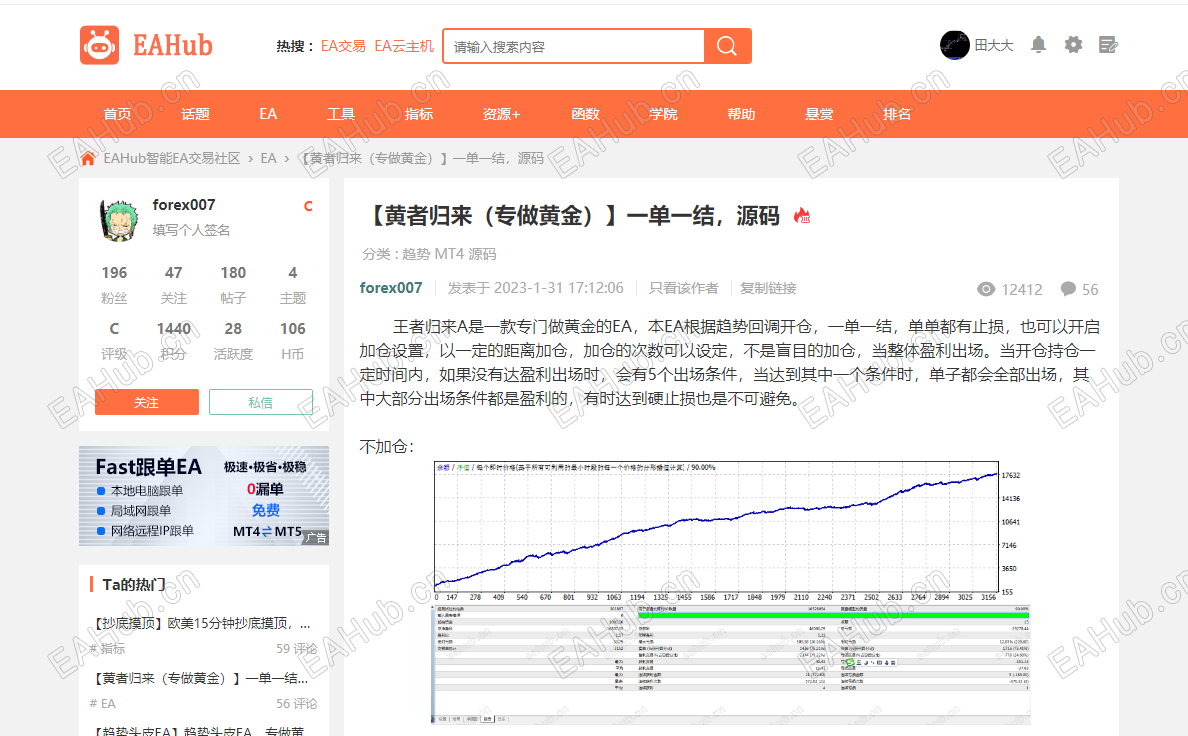Click breadcrumb EAHub智能EA交易社区

click(x=172, y=158)
